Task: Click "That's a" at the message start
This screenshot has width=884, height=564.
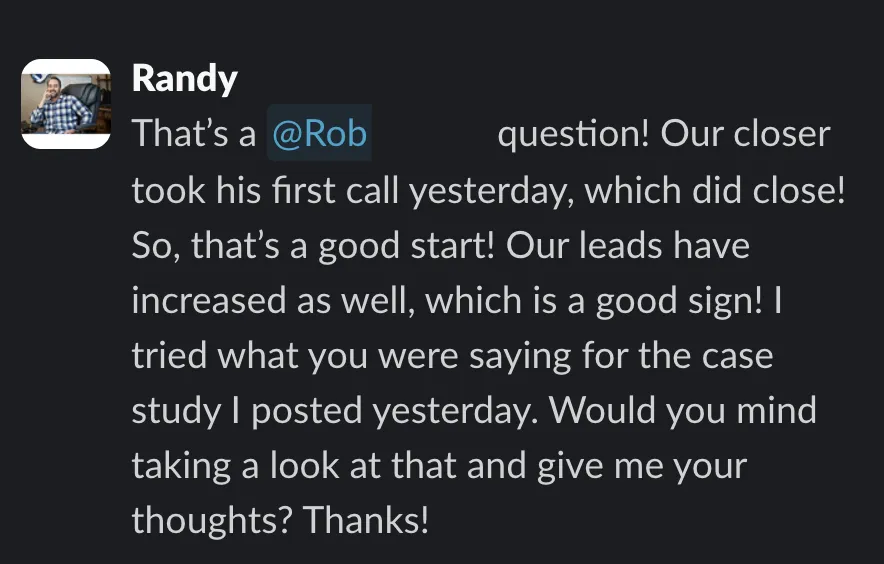Action: [x=194, y=134]
